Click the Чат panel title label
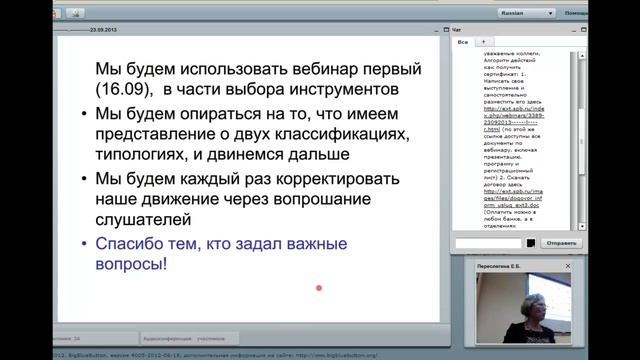Image resolution: width=640 pixels, height=360 pixels. point(457,30)
